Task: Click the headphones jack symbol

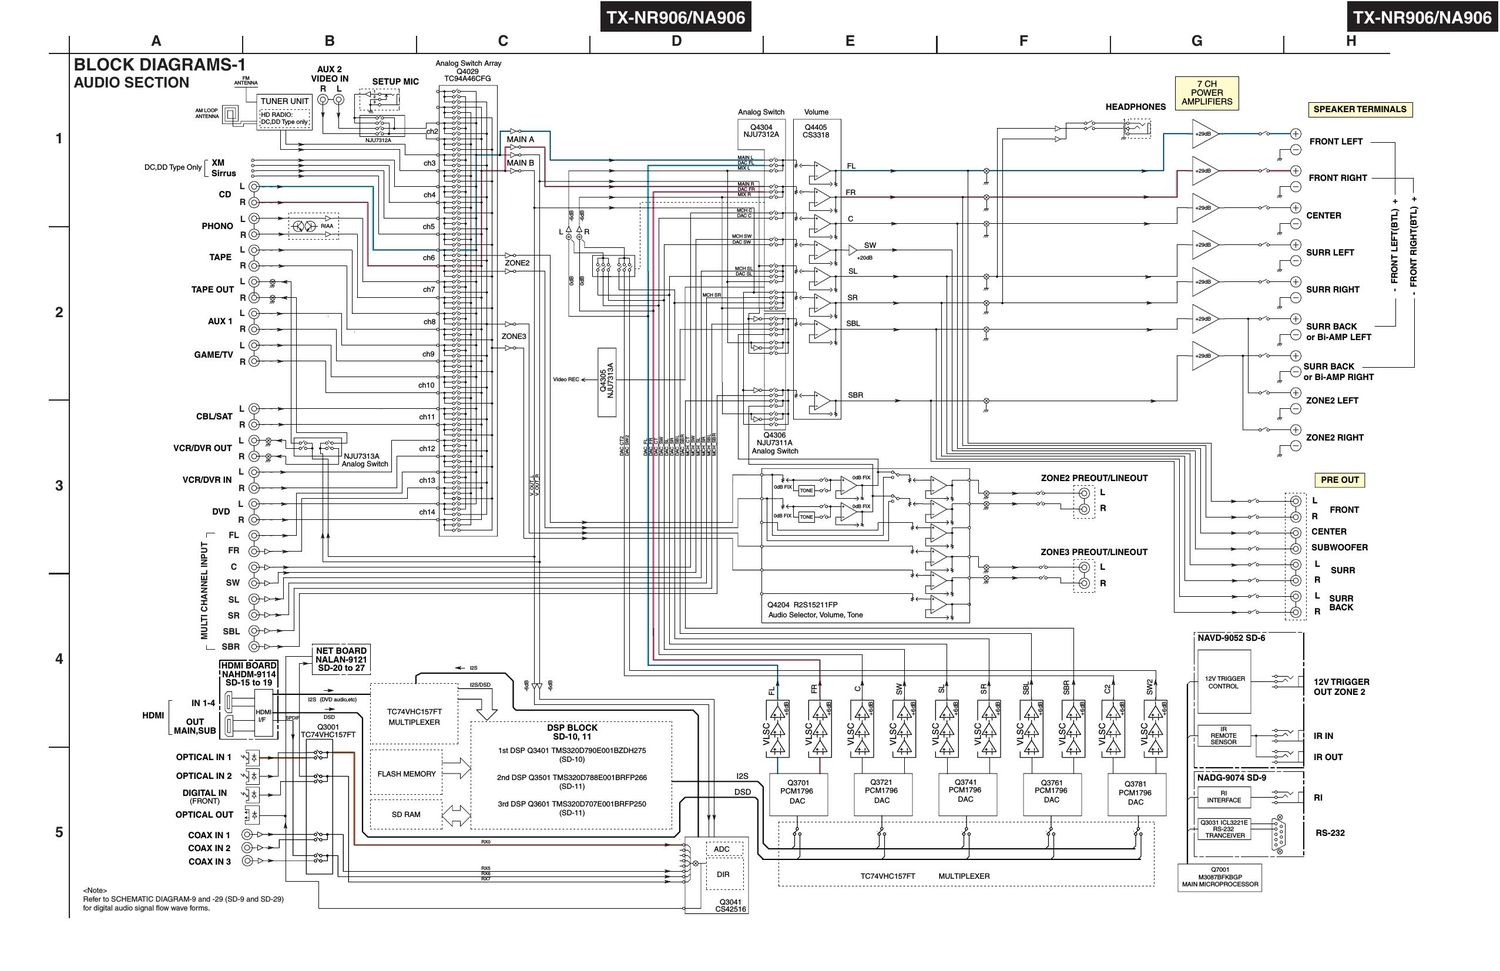Action: click(1136, 127)
